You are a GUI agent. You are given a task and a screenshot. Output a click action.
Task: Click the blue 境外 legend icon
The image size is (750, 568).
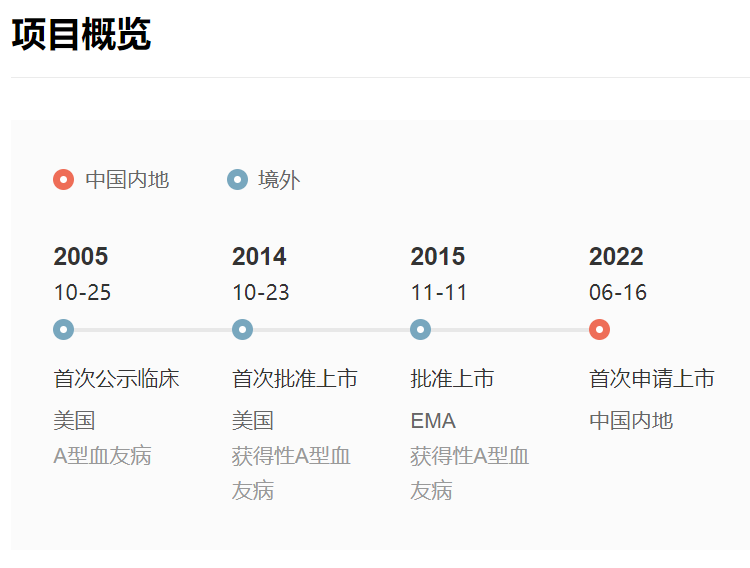238,180
